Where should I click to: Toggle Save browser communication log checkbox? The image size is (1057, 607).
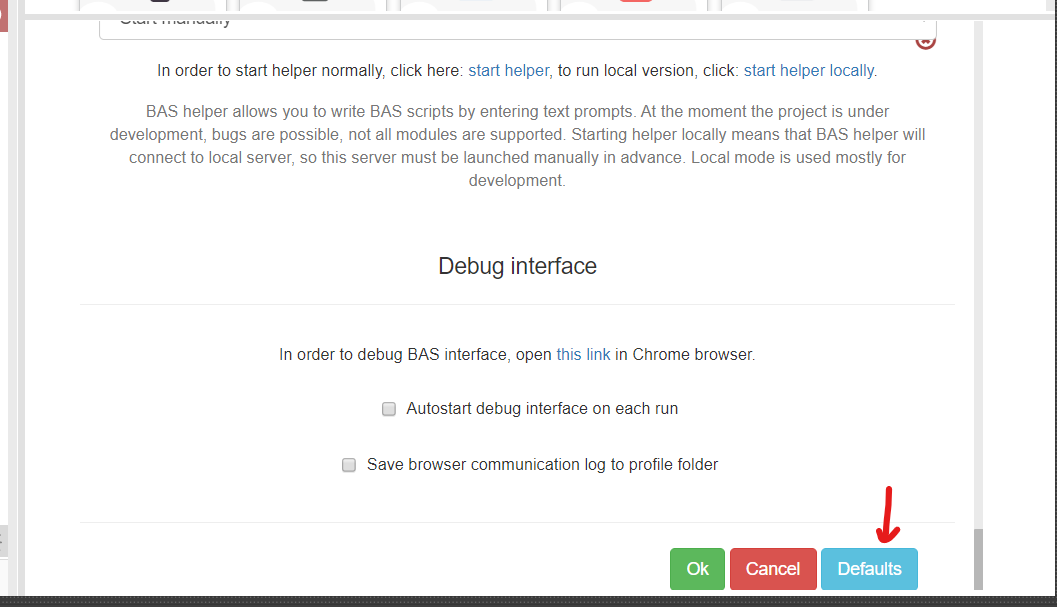[x=349, y=465]
